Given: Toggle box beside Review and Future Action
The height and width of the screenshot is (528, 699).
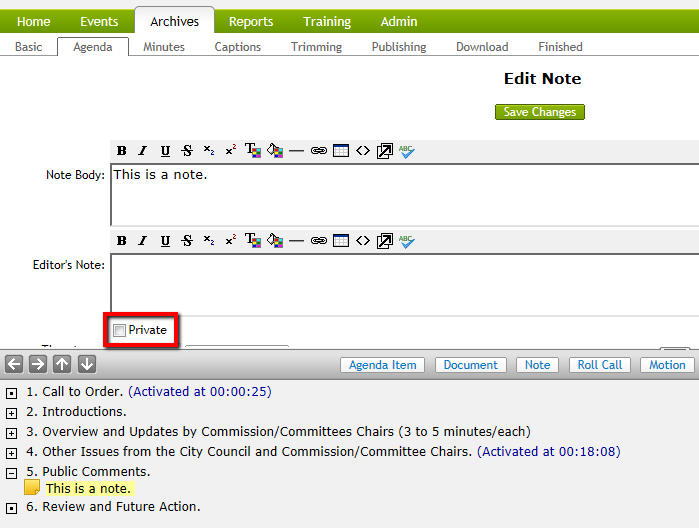Looking at the screenshot, I should tap(12, 508).
